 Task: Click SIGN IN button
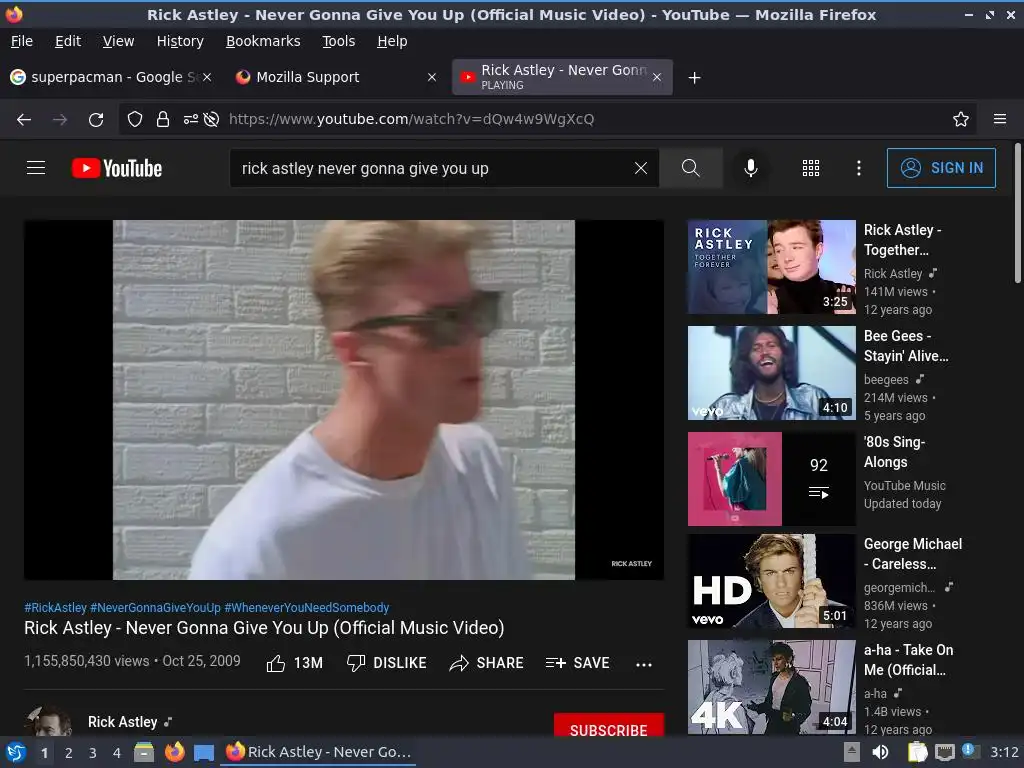click(941, 168)
